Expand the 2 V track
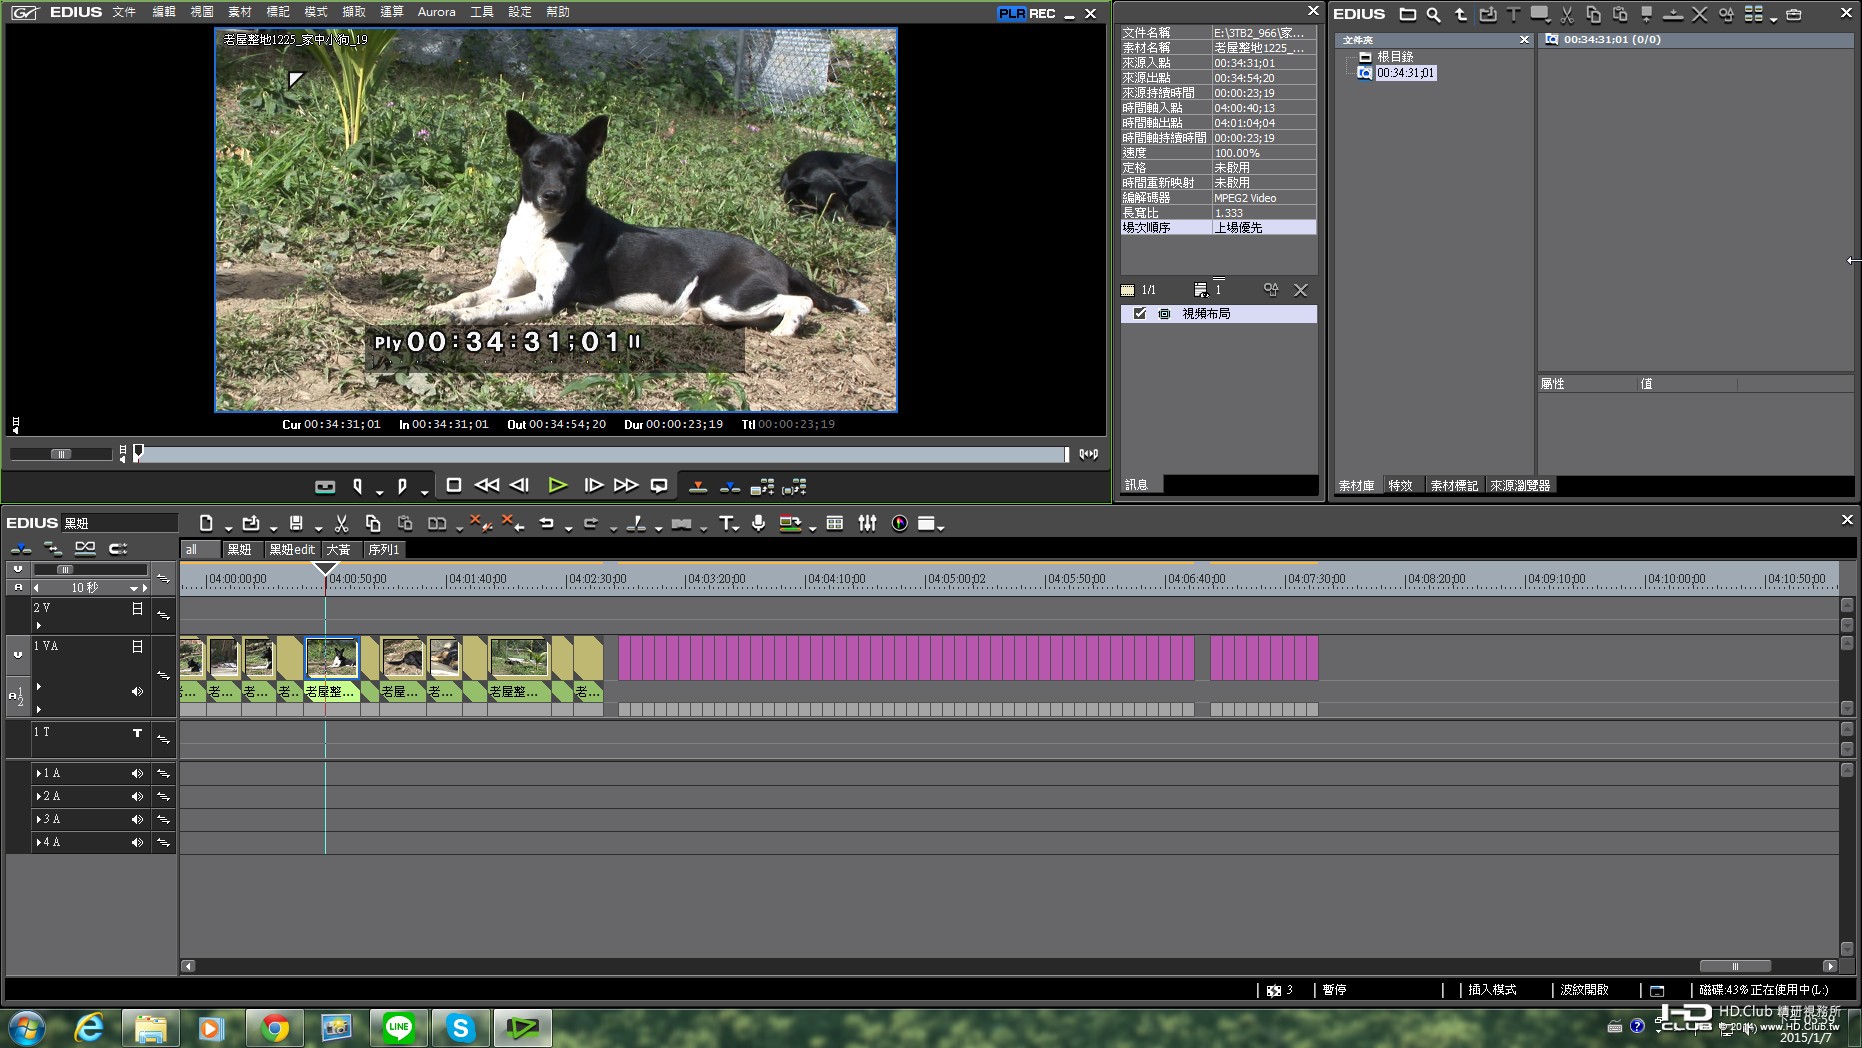 pyautogui.click(x=39, y=625)
